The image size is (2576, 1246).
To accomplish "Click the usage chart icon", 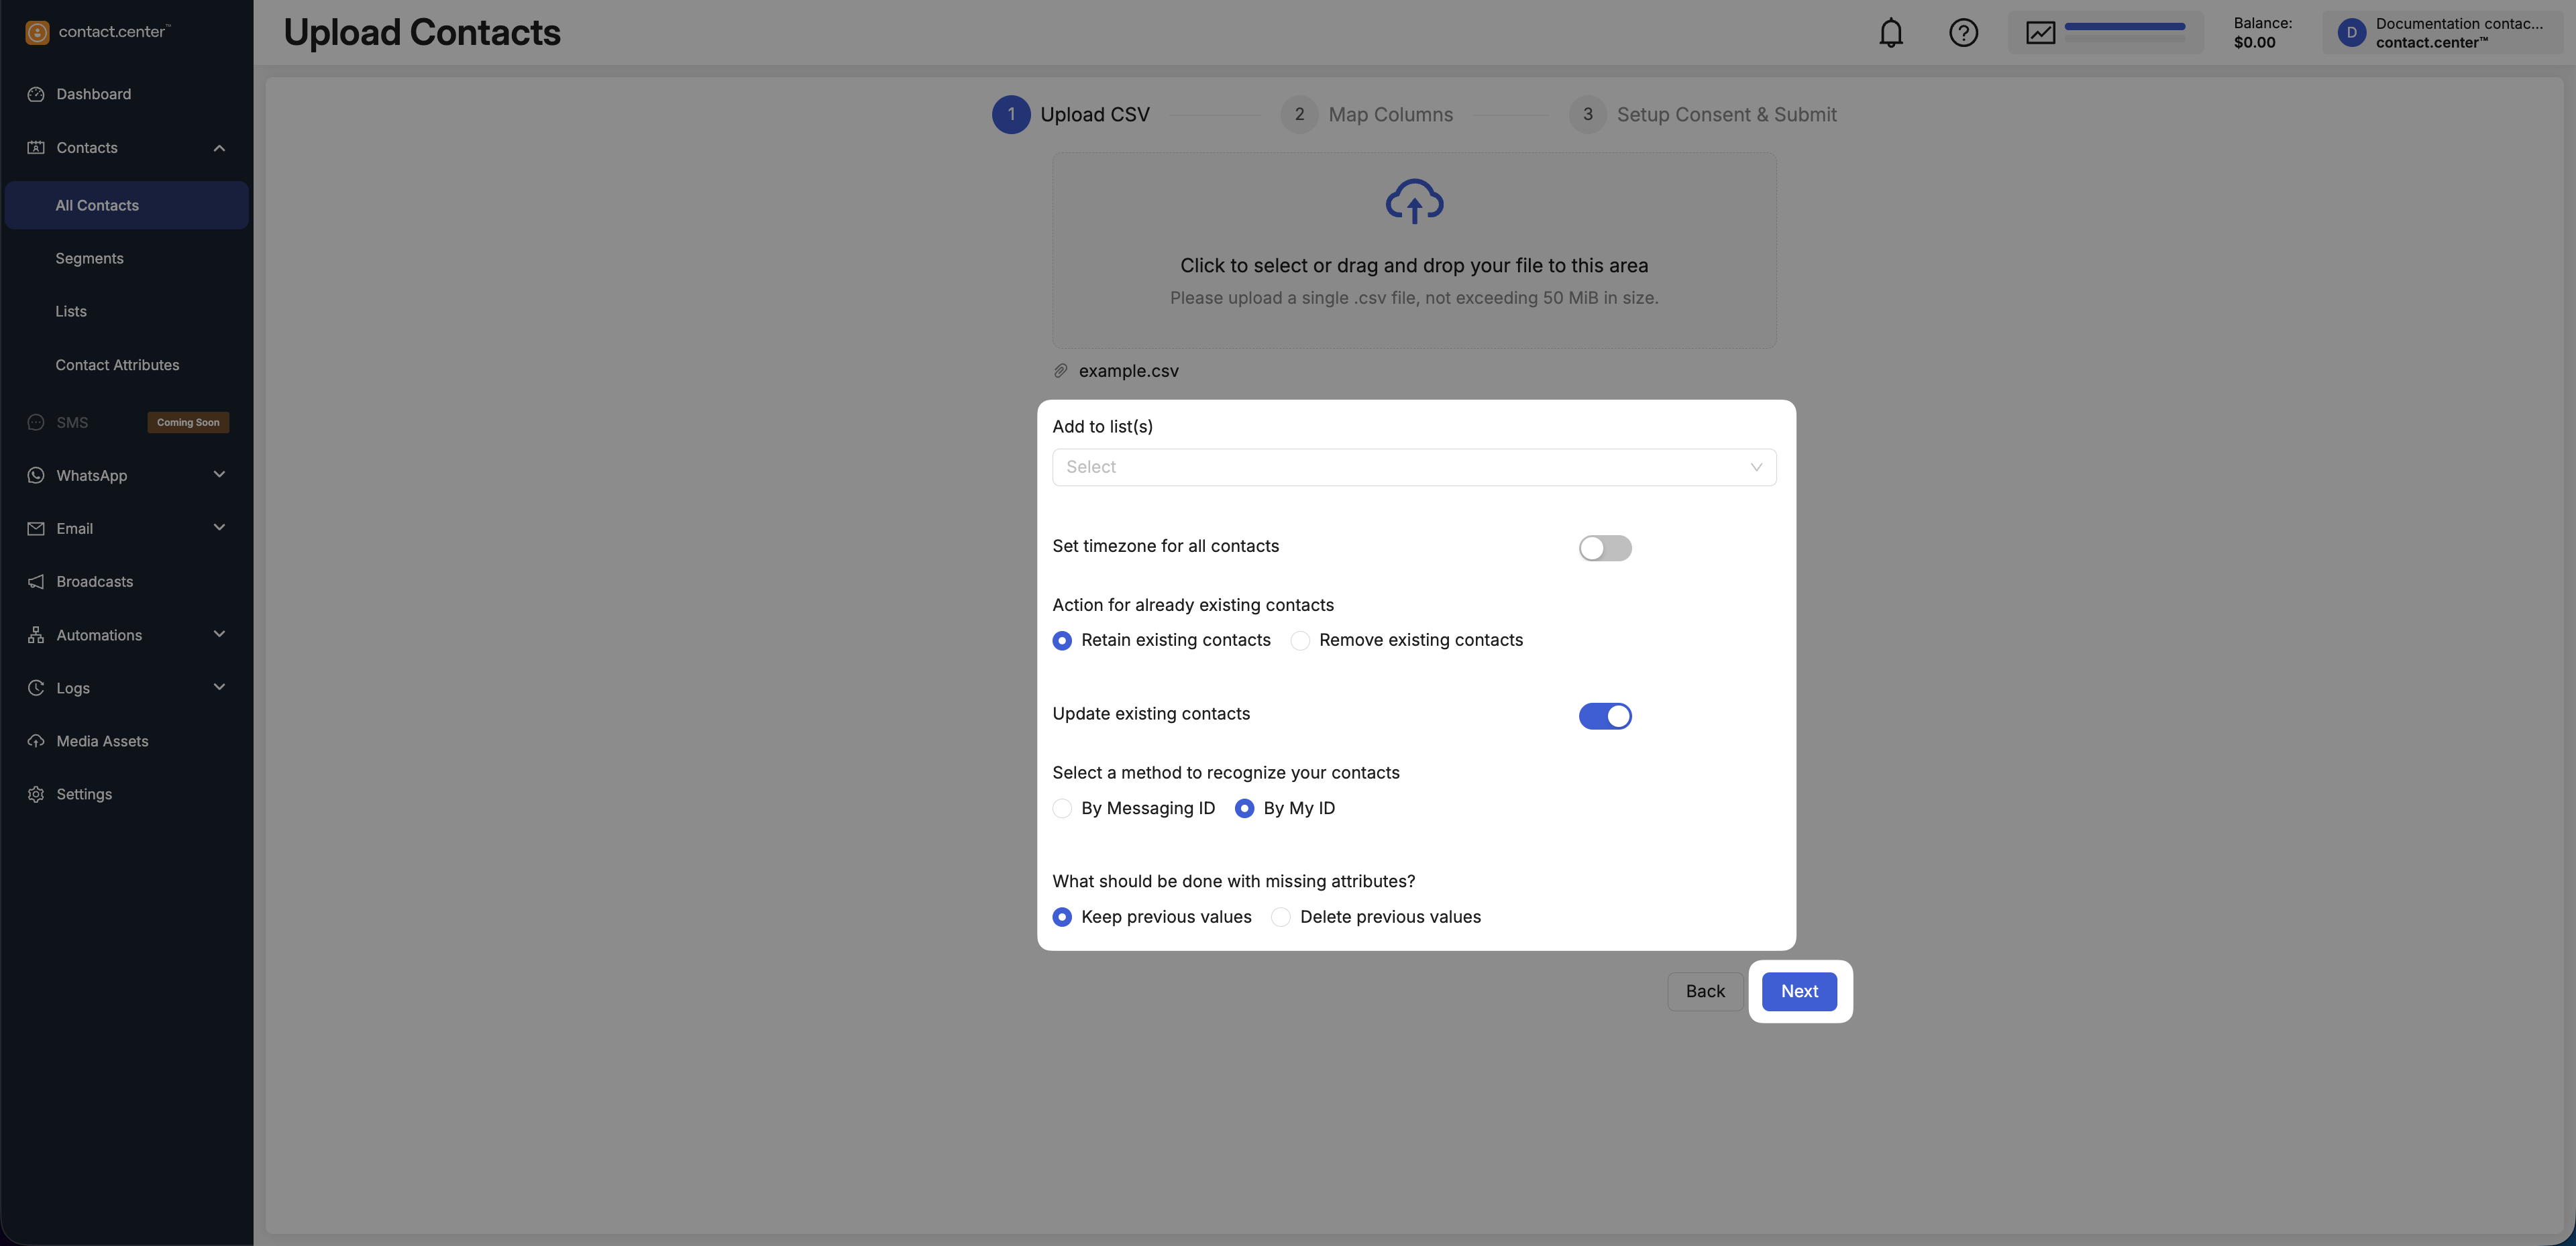I will [x=2040, y=33].
